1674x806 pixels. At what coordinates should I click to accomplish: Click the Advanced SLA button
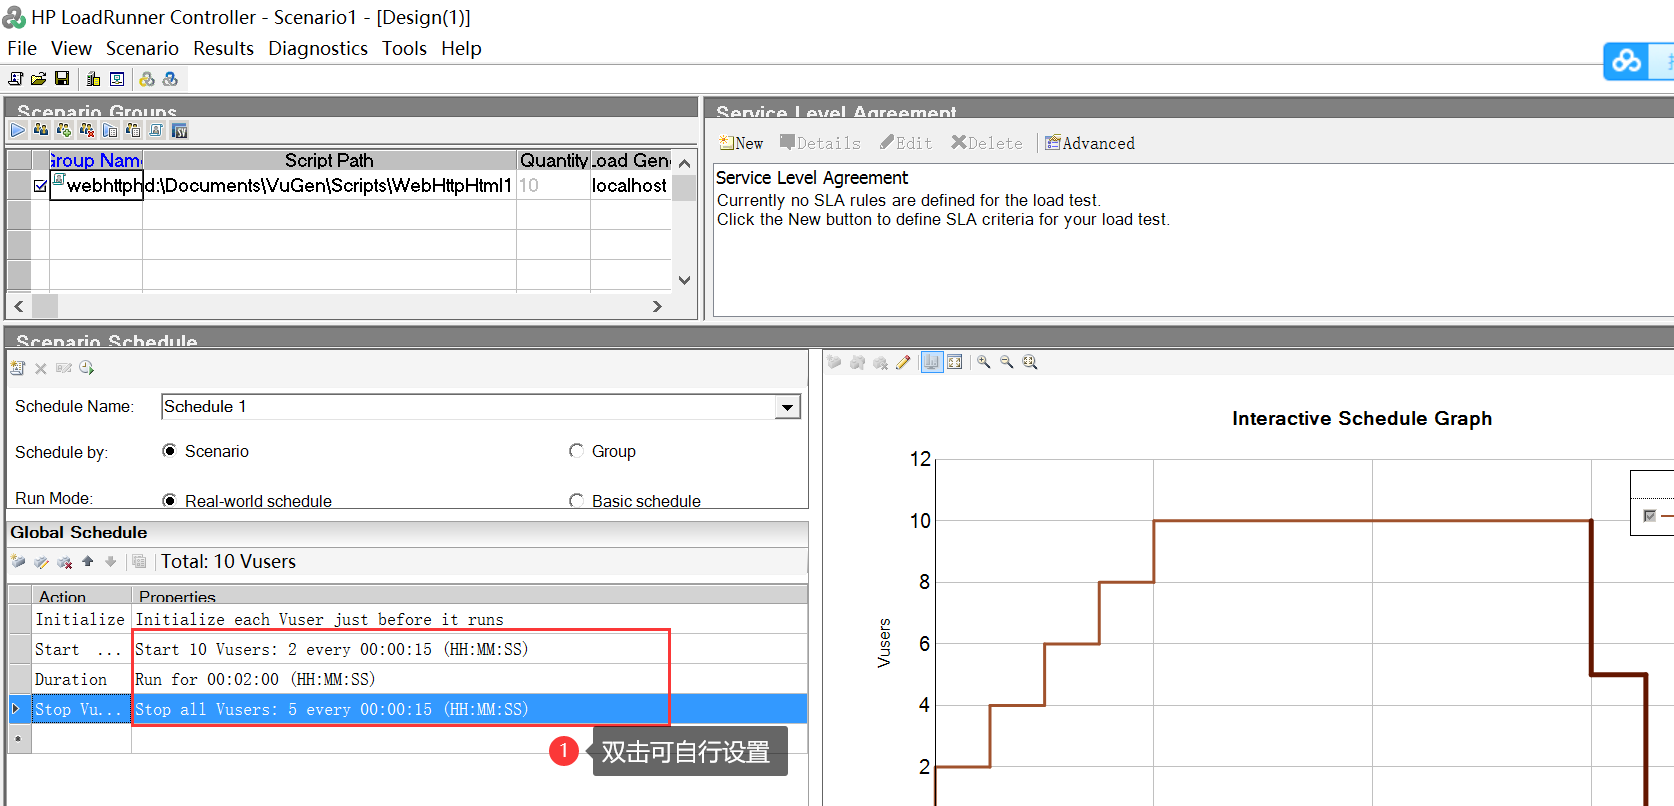tap(1090, 143)
